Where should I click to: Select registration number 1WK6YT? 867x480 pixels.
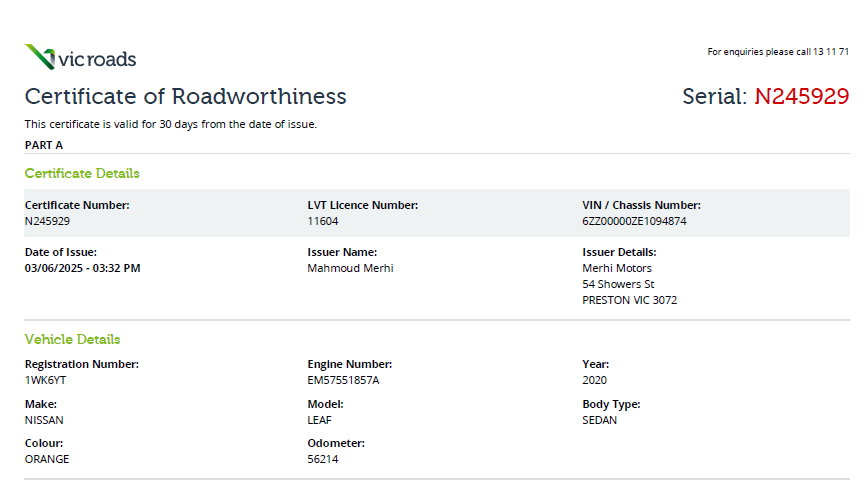45,380
